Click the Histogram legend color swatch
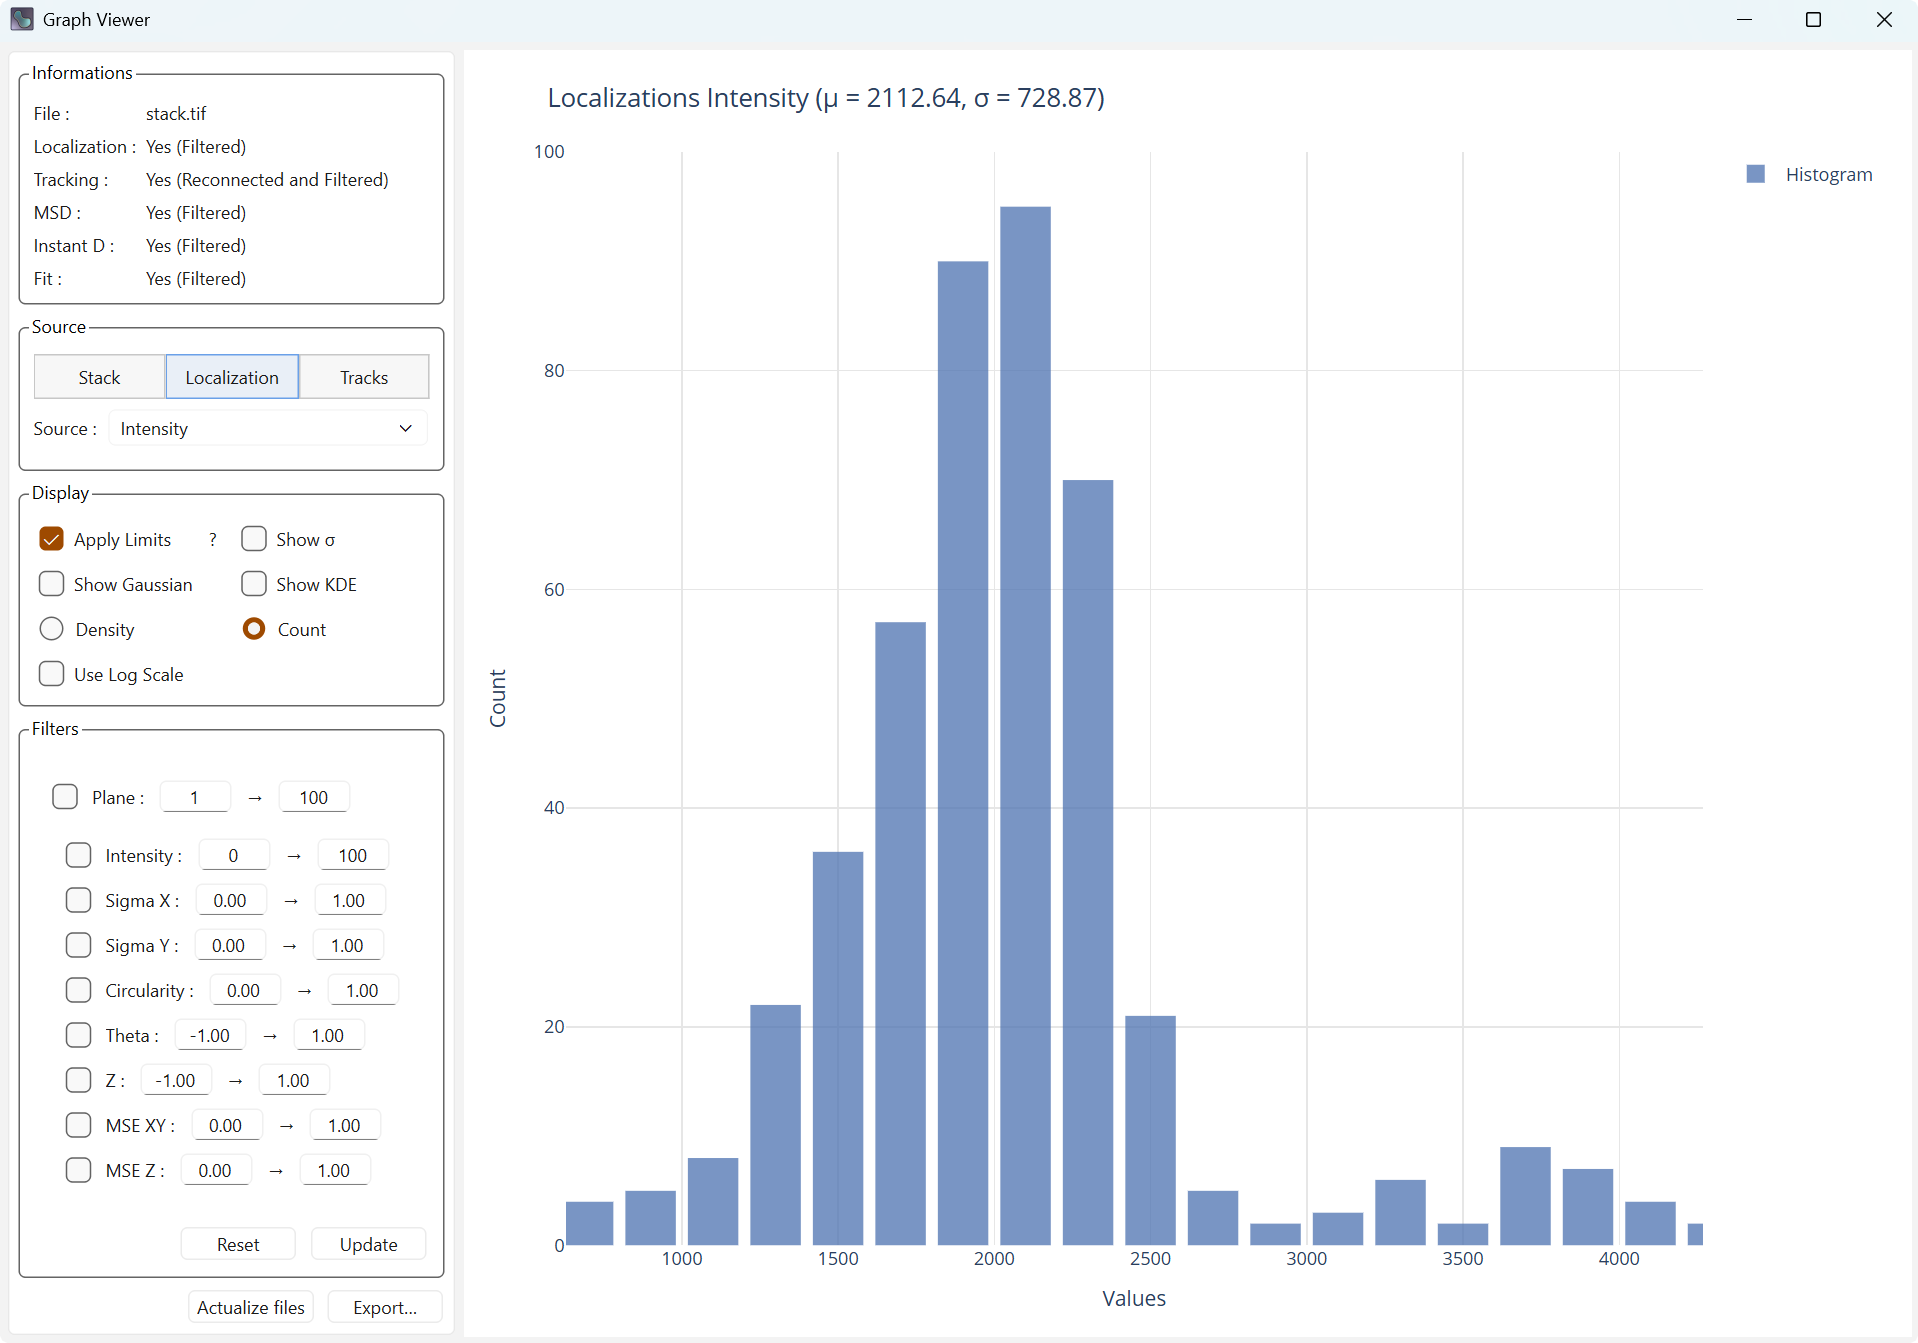This screenshot has width=1918, height=1343. pyautogui.click(x=1757, y=173)
